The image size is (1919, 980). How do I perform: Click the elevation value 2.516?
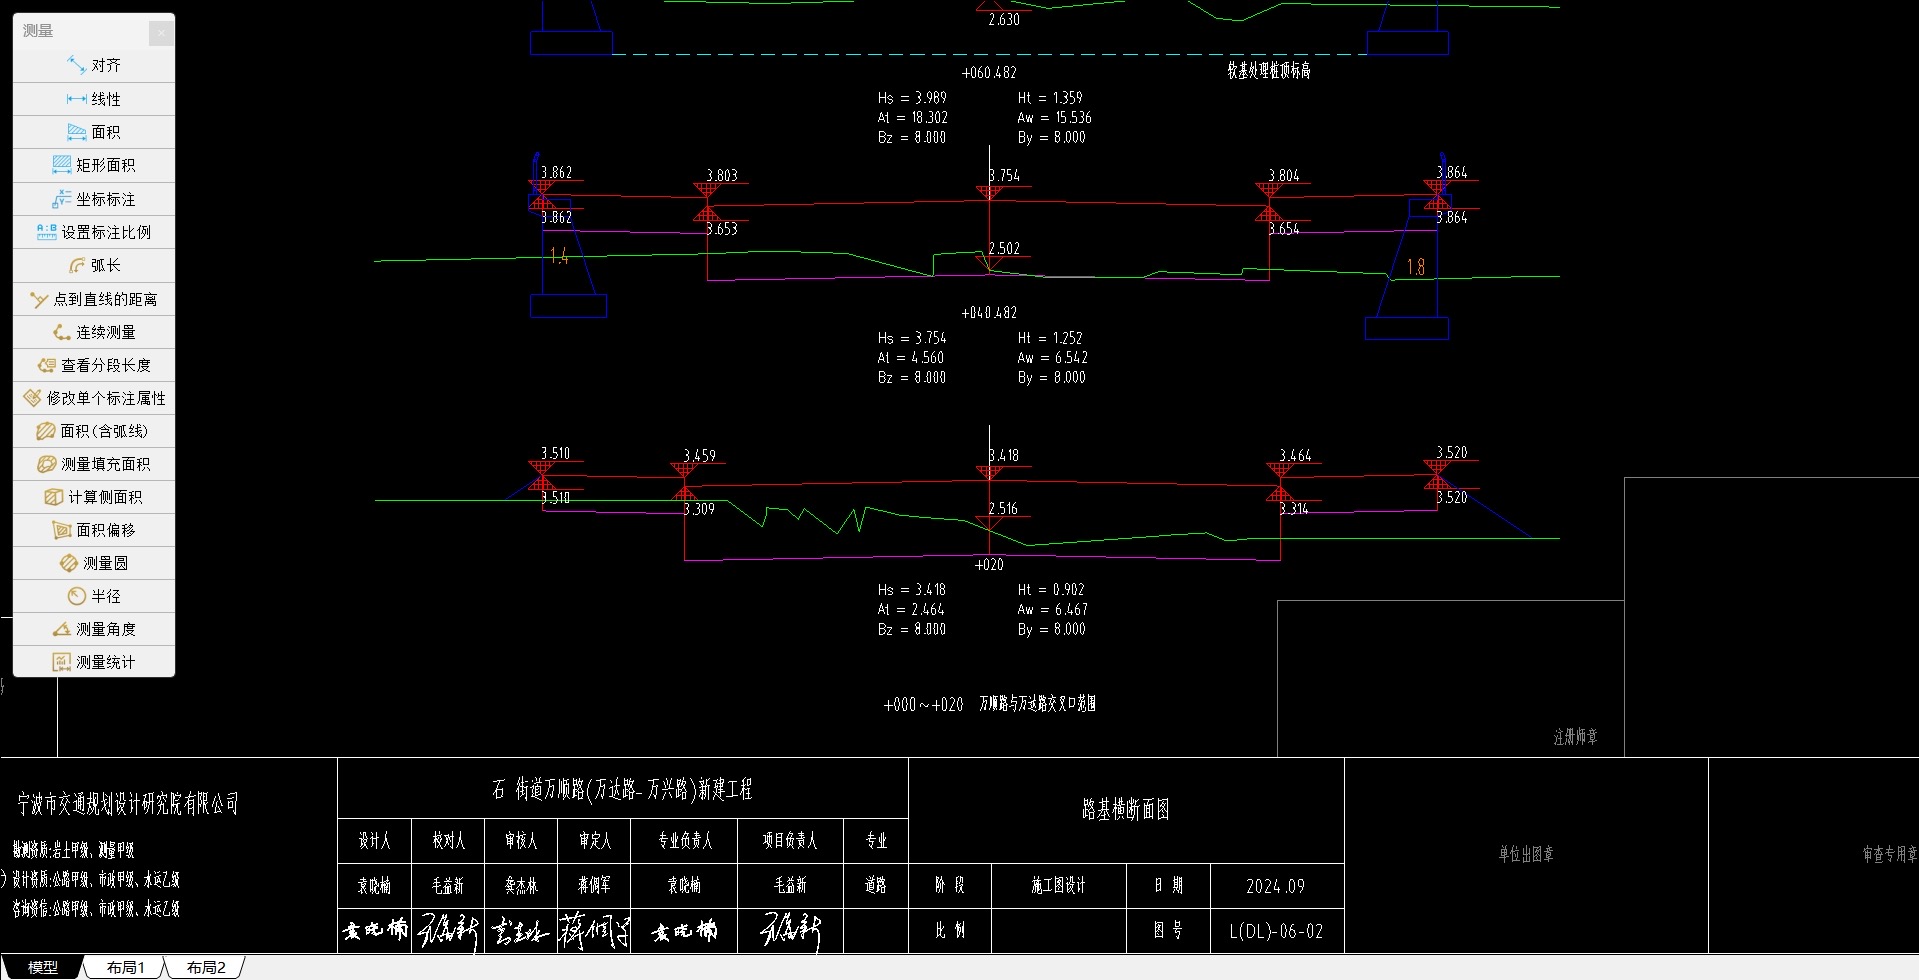click(x=1003, y=509)
